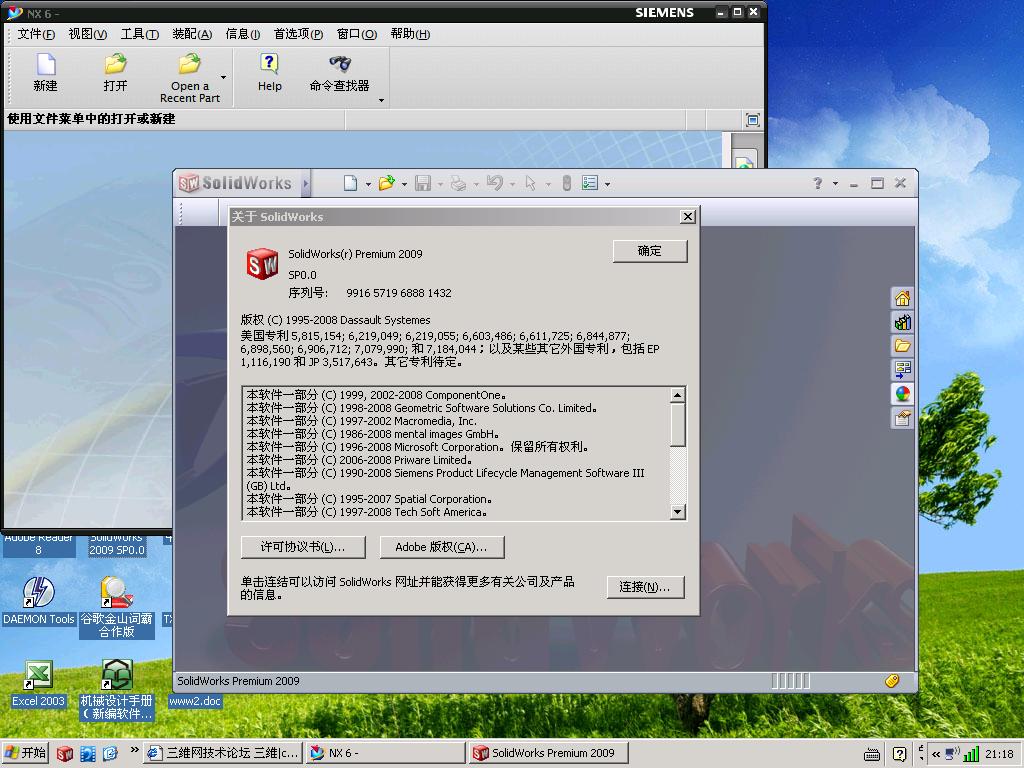
Task: Click the SolidWorks Print icon
Action: [x=458, y=184]
